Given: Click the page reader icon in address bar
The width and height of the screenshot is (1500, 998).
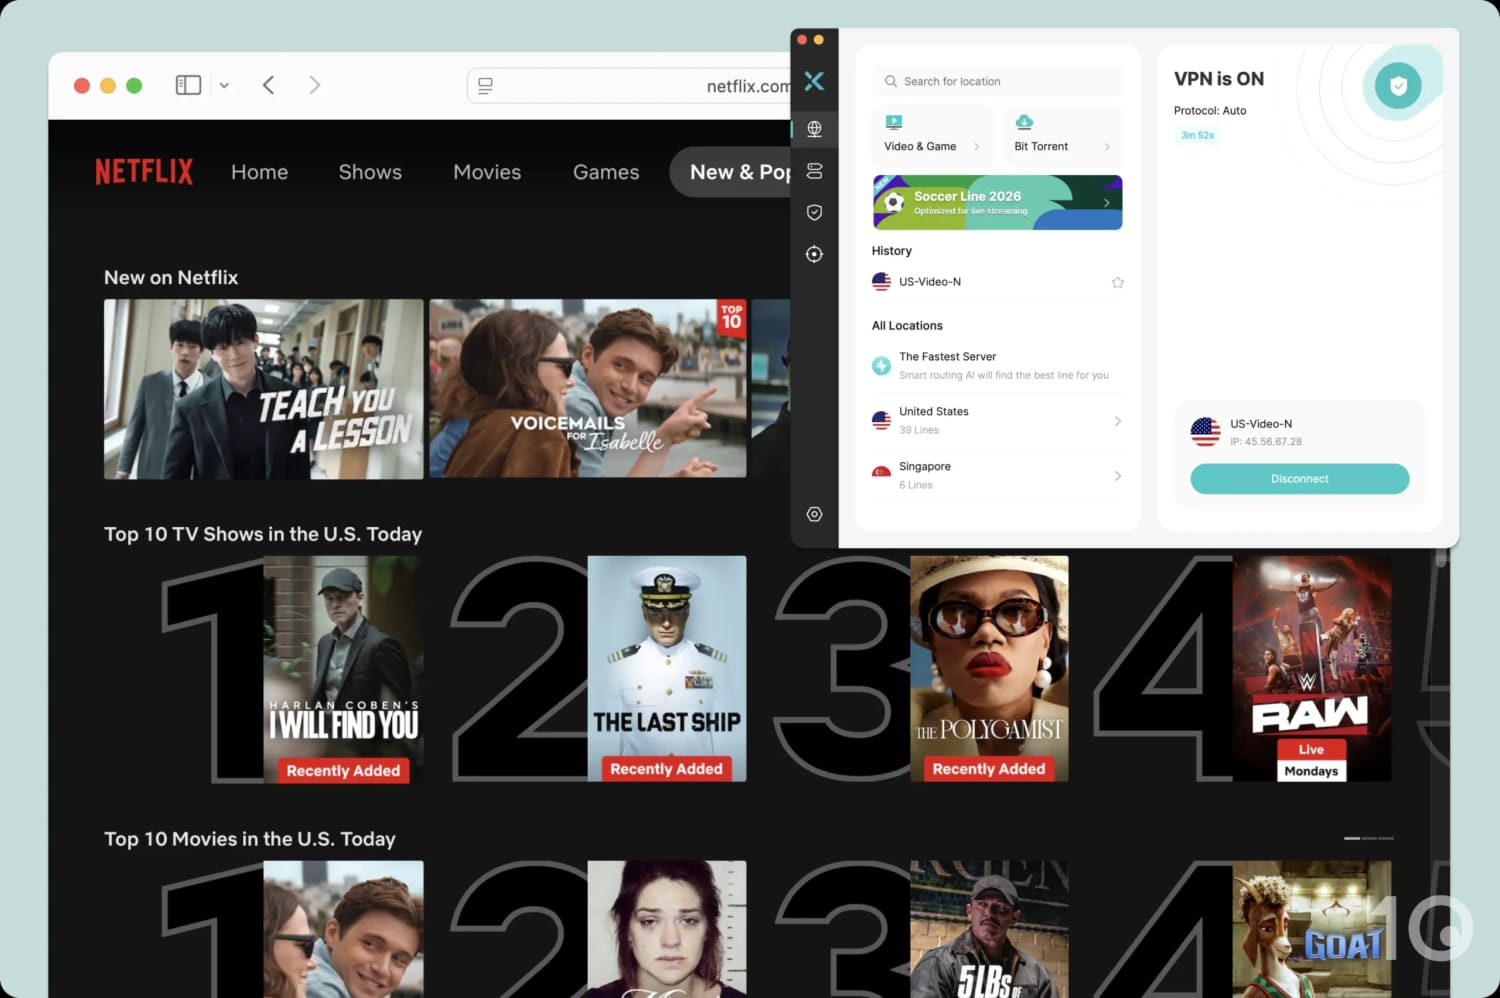Looking at the screenshot, I should pyautogui.click(x=485, y=86).
